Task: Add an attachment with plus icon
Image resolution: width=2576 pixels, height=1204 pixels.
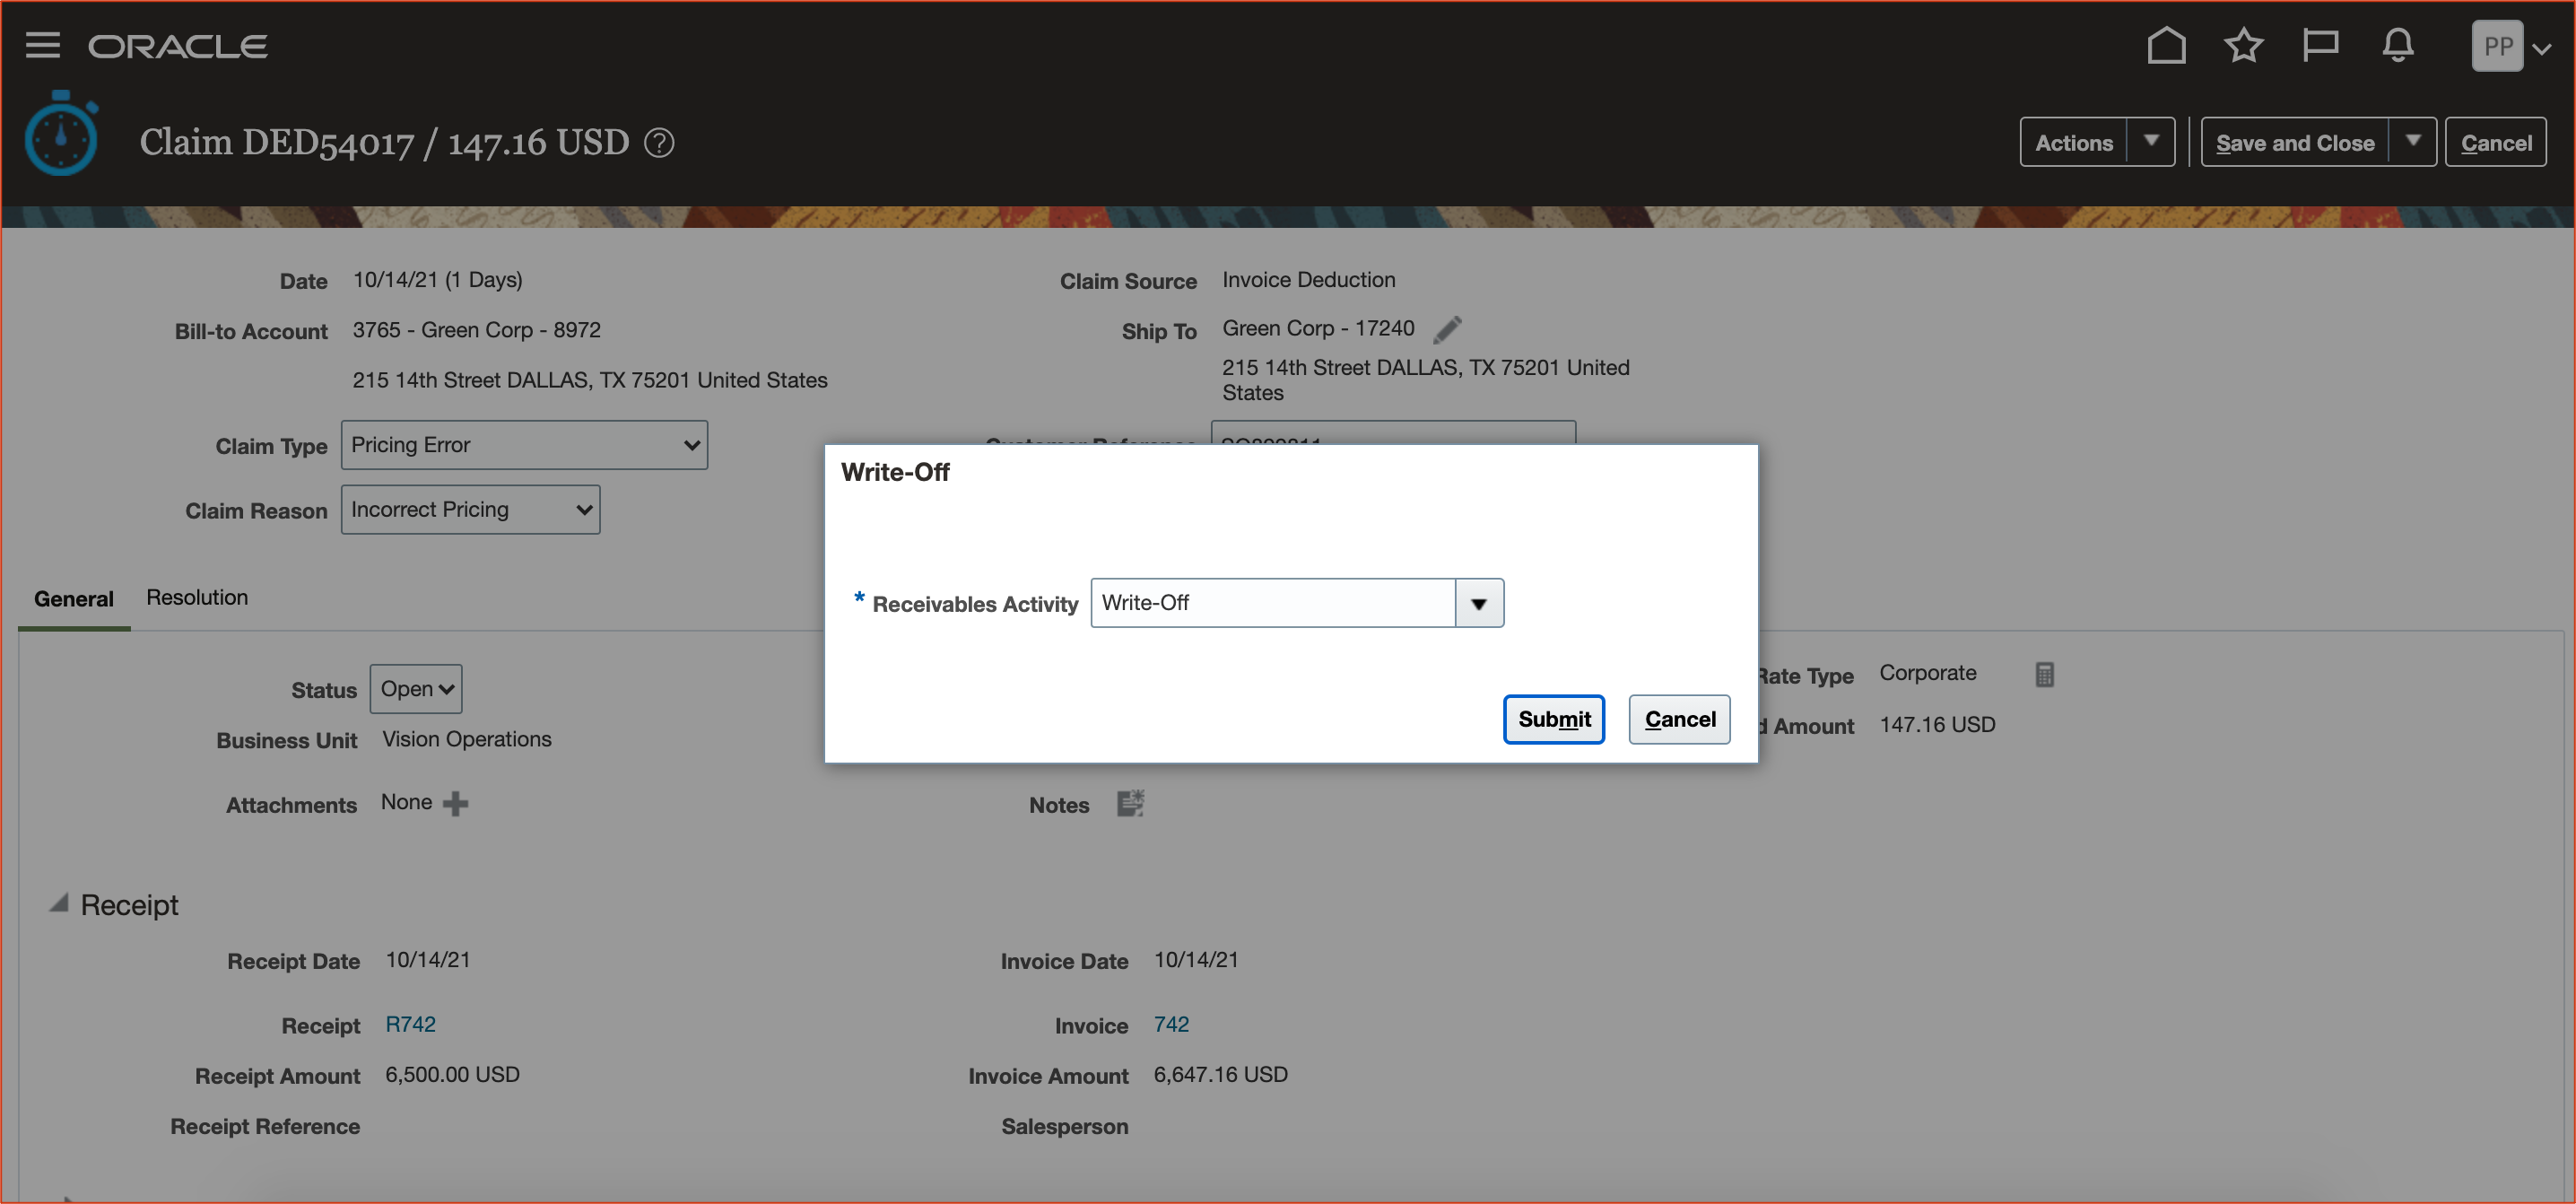Action: 455,804
